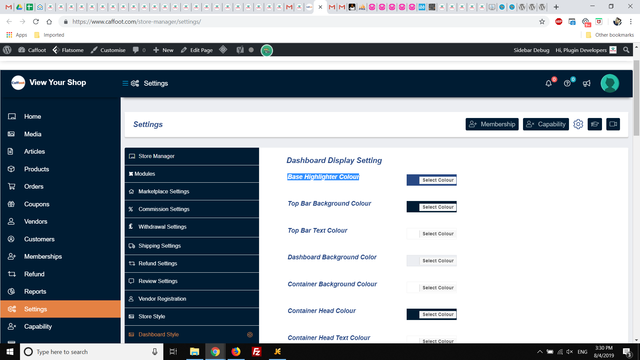Open the video tutorial icon button
640x360 pixels.
click(613, 124)
